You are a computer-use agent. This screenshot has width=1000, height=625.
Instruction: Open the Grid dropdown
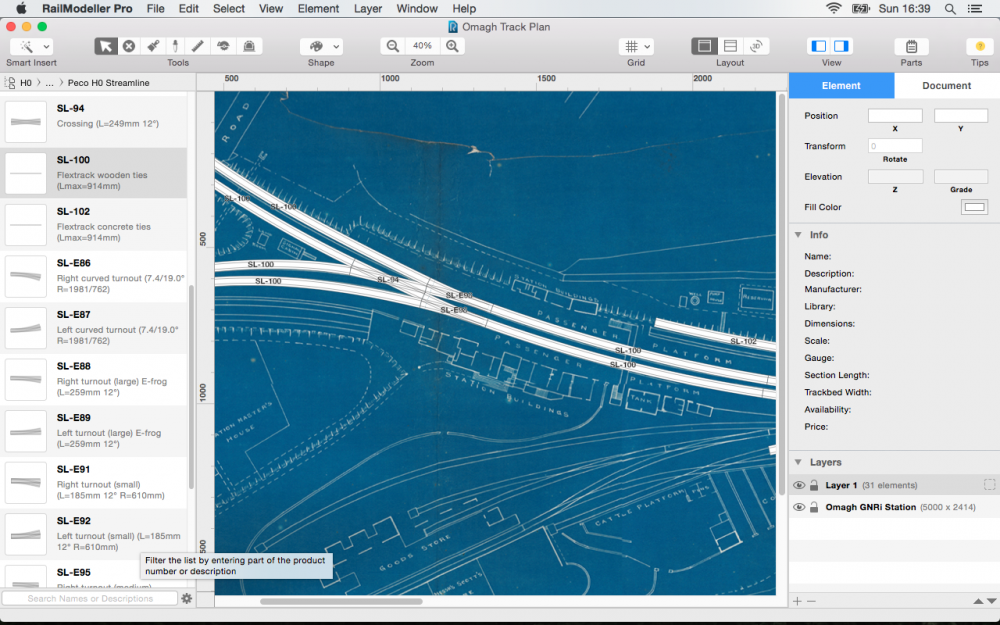pos(635,47)
